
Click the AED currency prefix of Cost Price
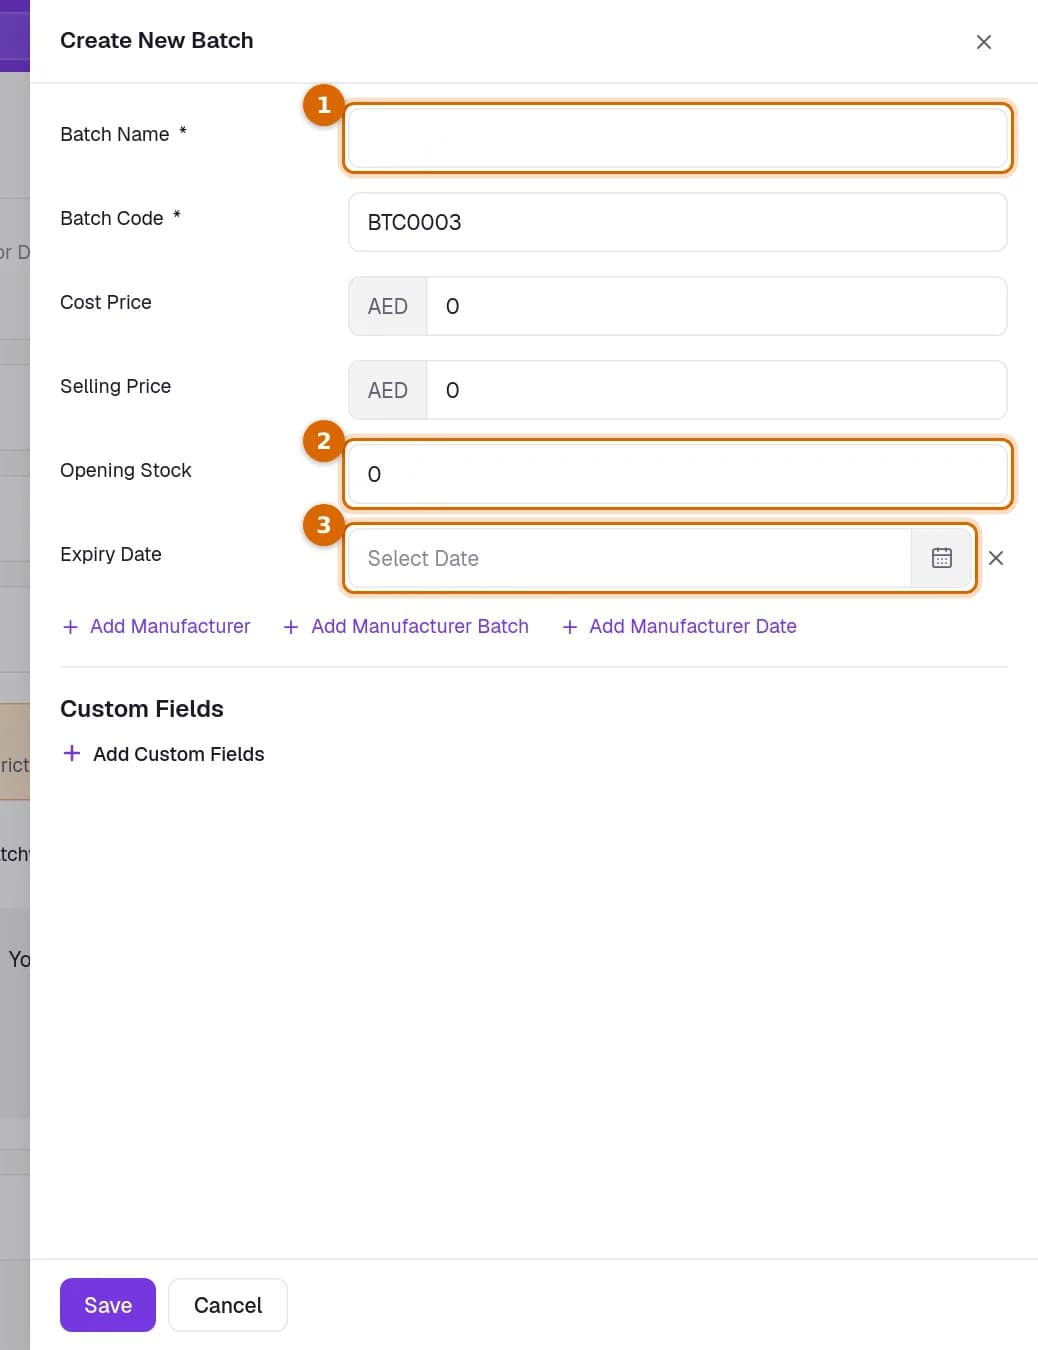click(x=388, y=306)
